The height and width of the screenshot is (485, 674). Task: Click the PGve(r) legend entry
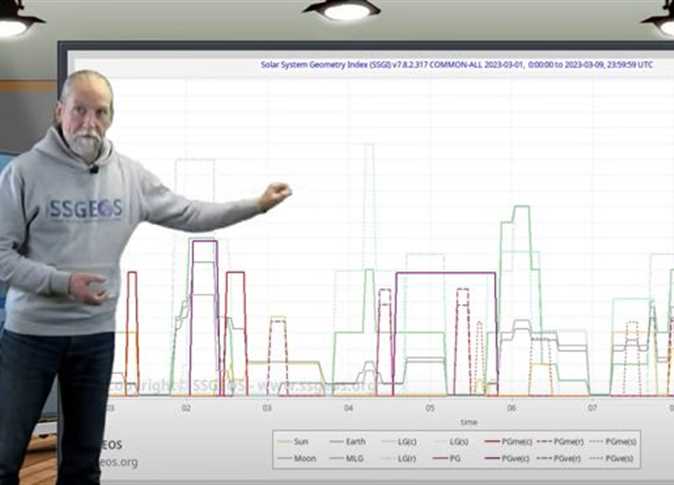[560, 458]
